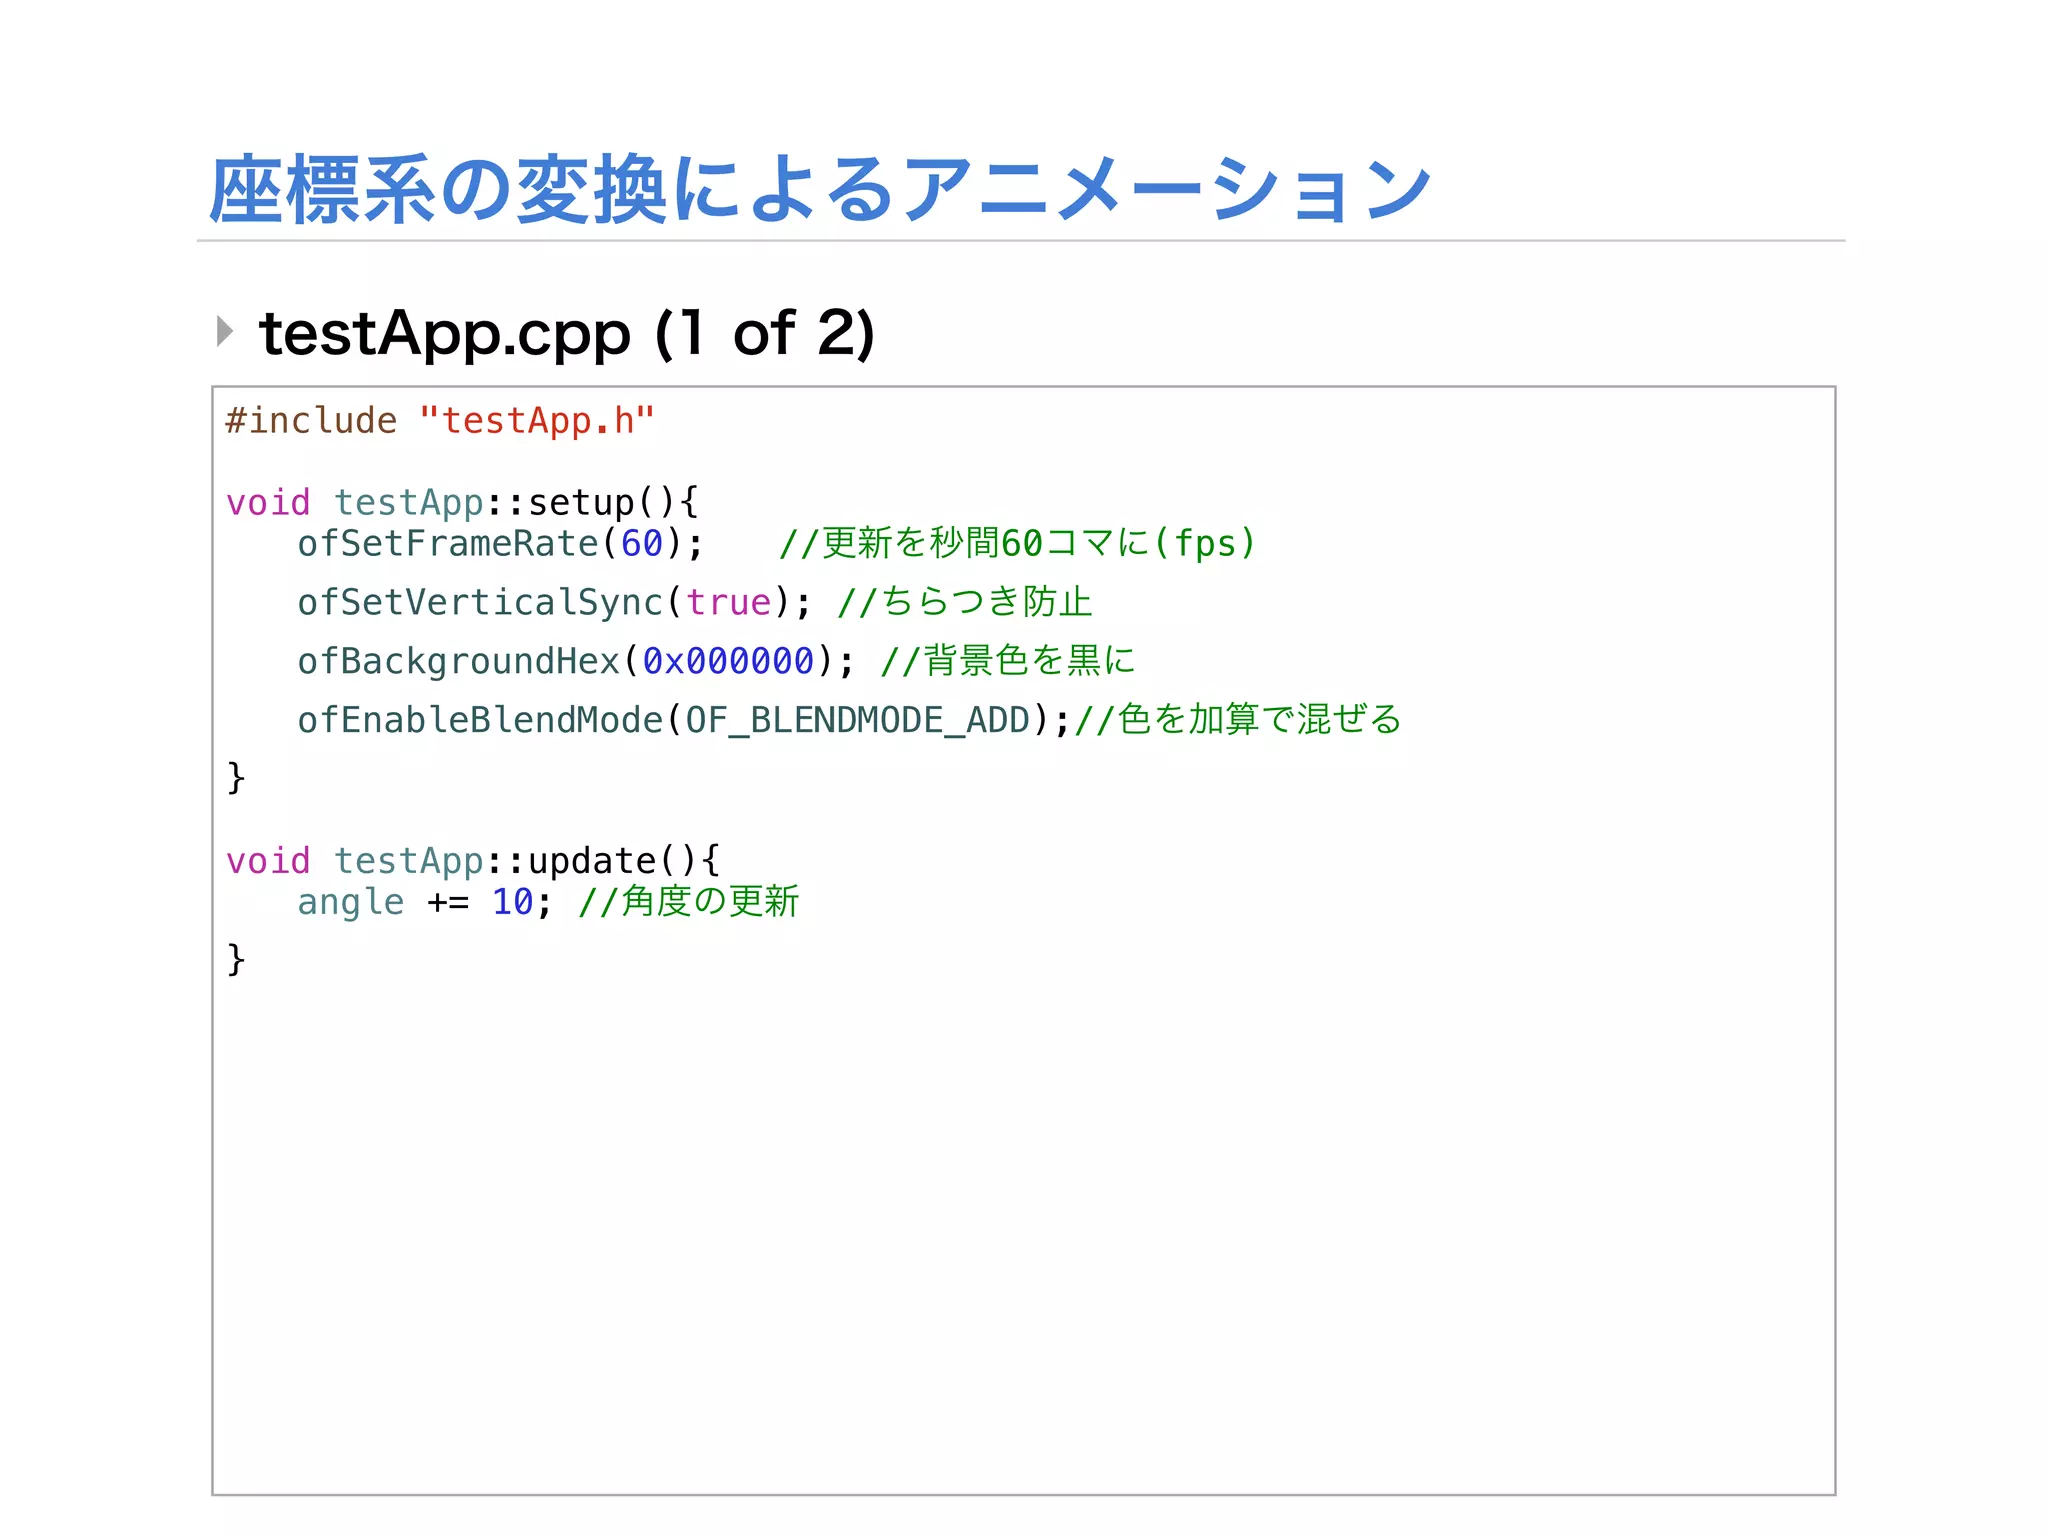Click the void testApp::setup(){ line
Screen dimensions: 2048x1536
click(x=462, y=502)
